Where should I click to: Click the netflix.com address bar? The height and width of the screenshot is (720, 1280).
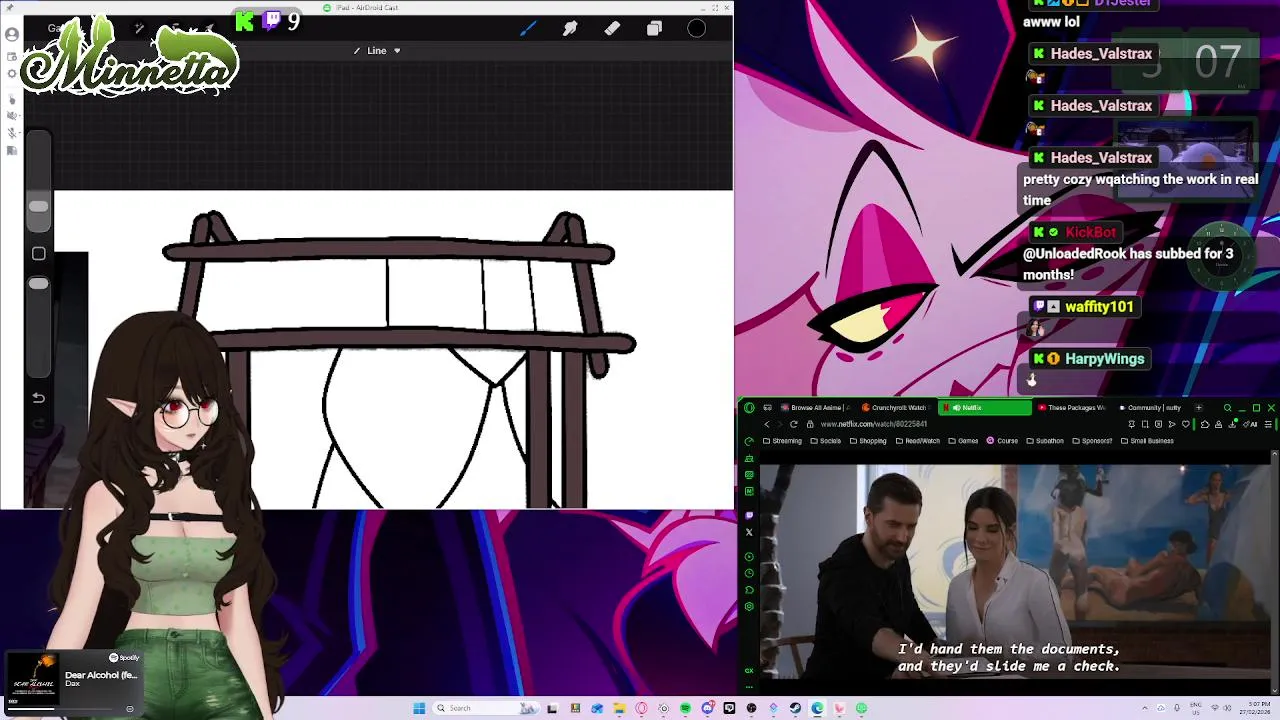tap(875, 424)
